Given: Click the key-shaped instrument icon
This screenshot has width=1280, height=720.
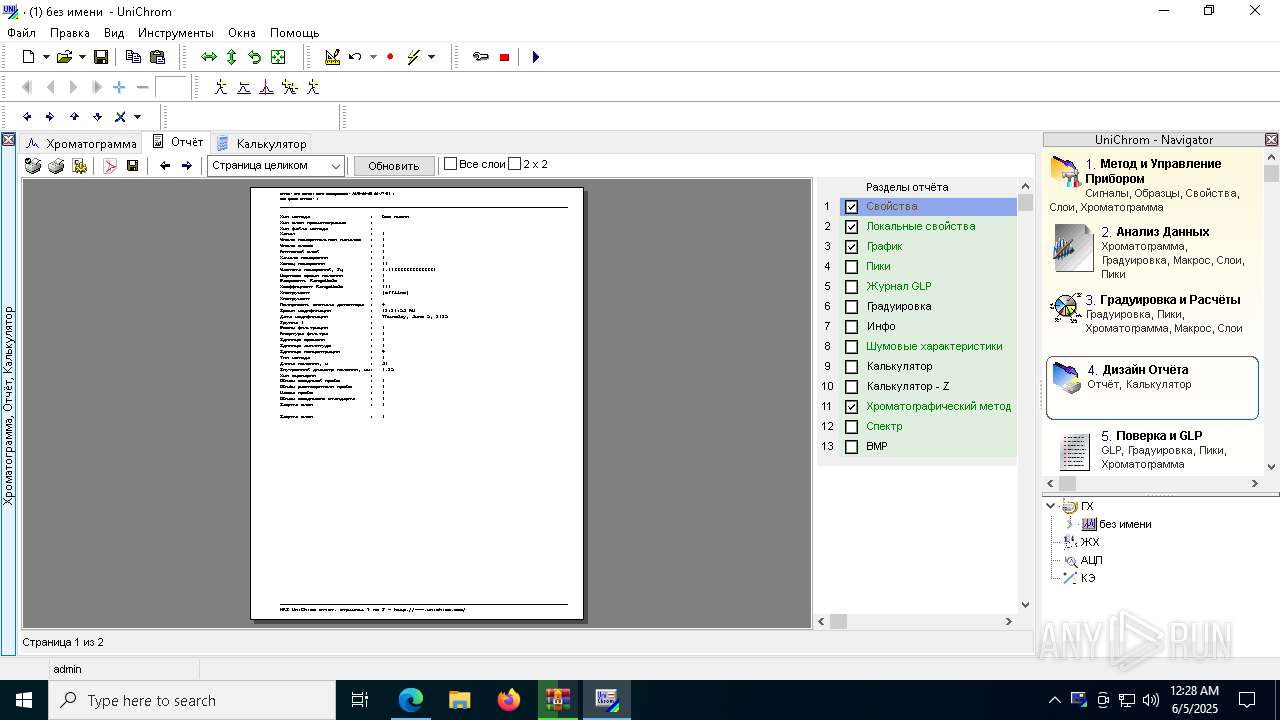Looking at the screenshot, I should [481, 57].
